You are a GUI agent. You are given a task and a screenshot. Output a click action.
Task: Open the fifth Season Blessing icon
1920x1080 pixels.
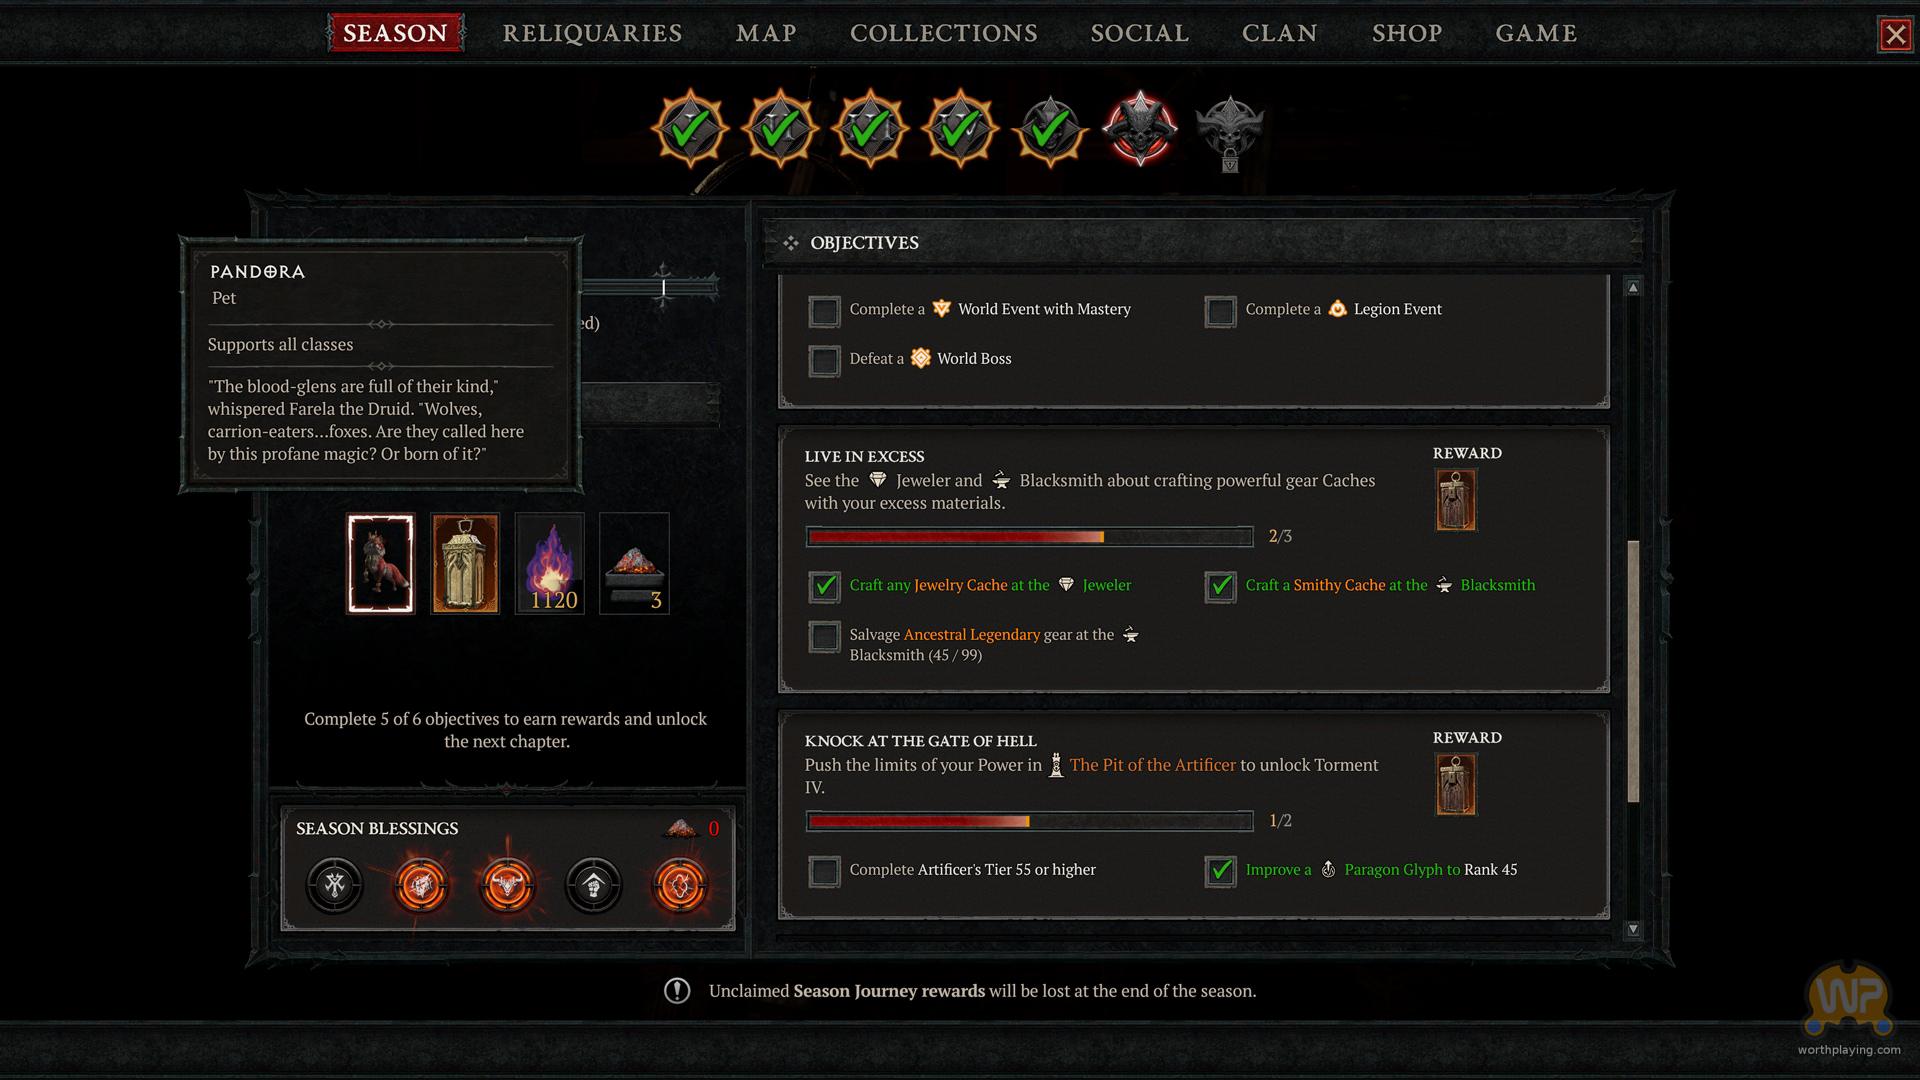pos(680,885)
